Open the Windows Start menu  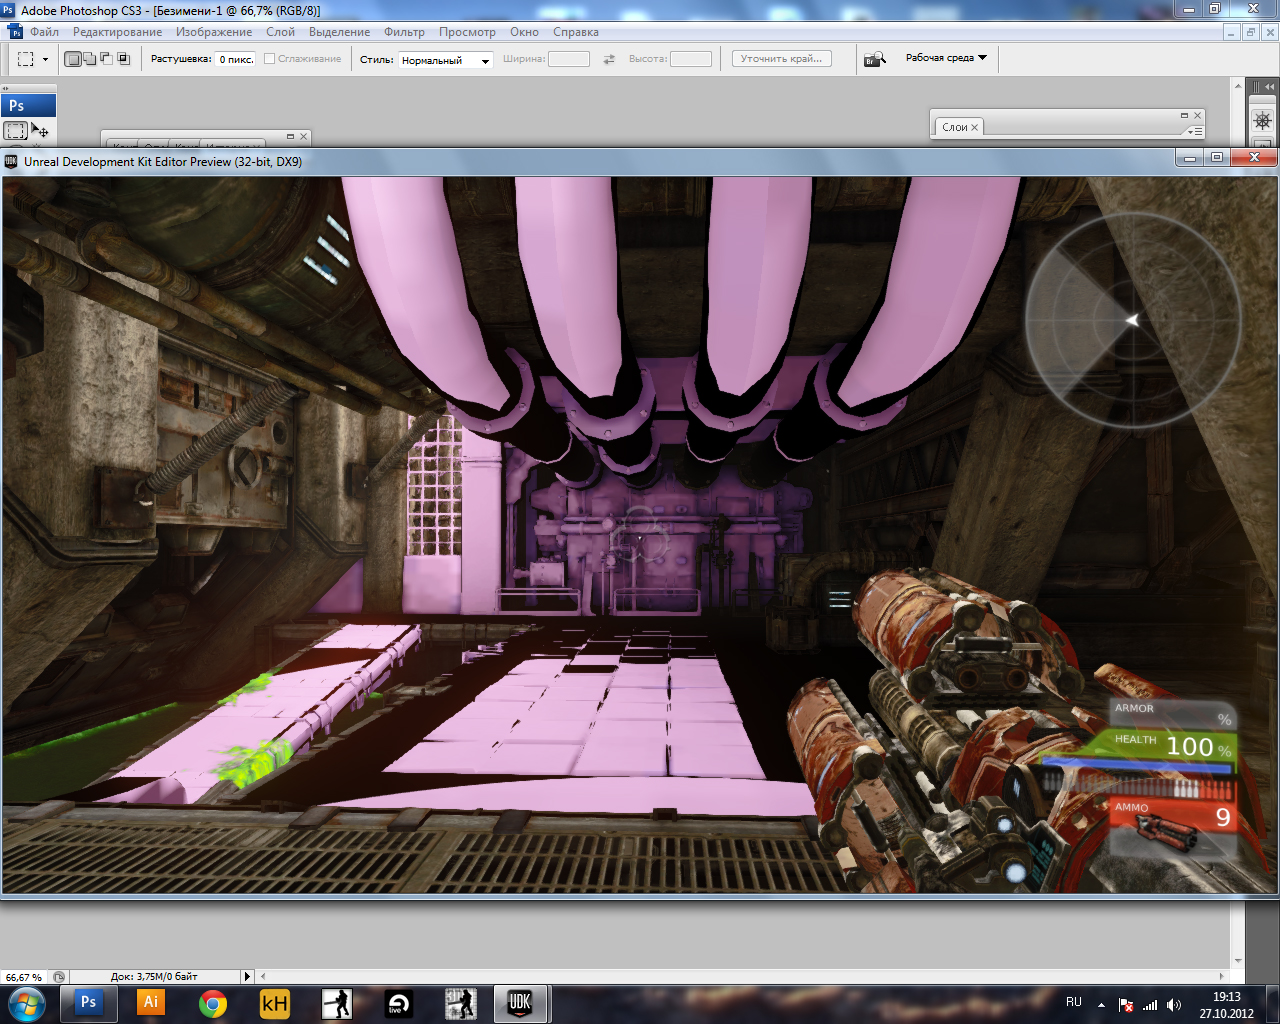[27, 1003]
